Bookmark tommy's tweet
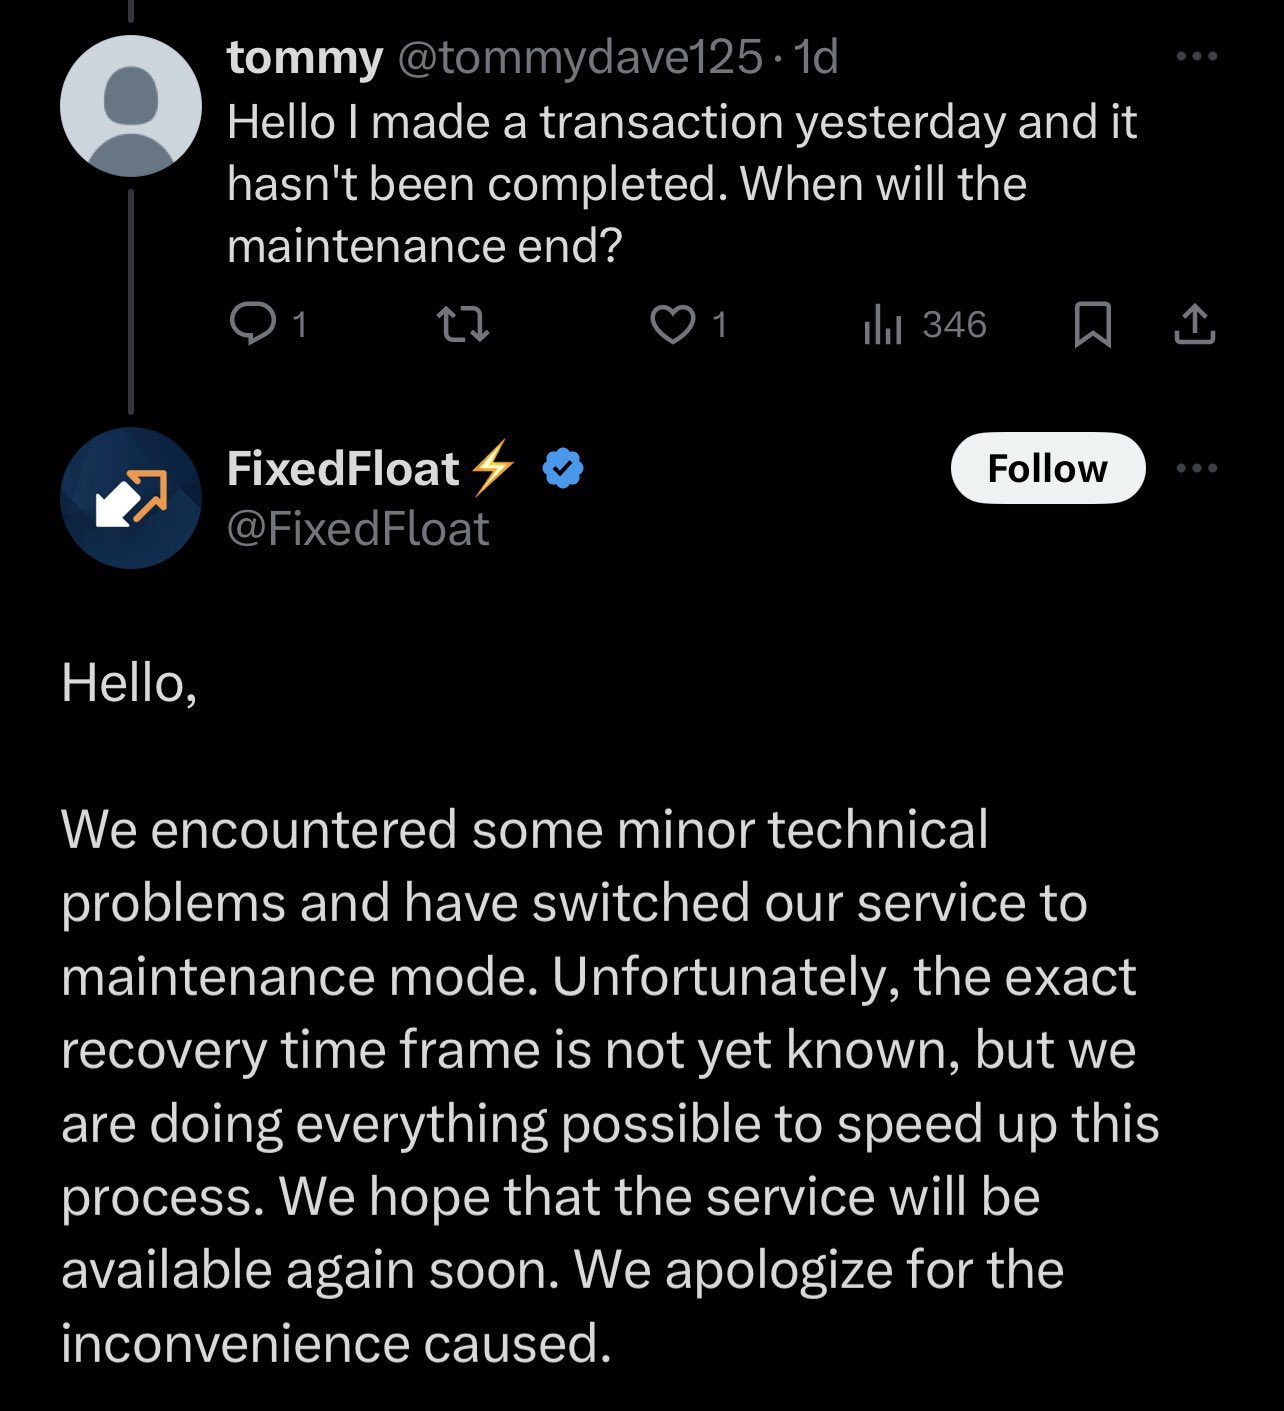Viewport: 1284px width, 1411px height. point(1094,322)
